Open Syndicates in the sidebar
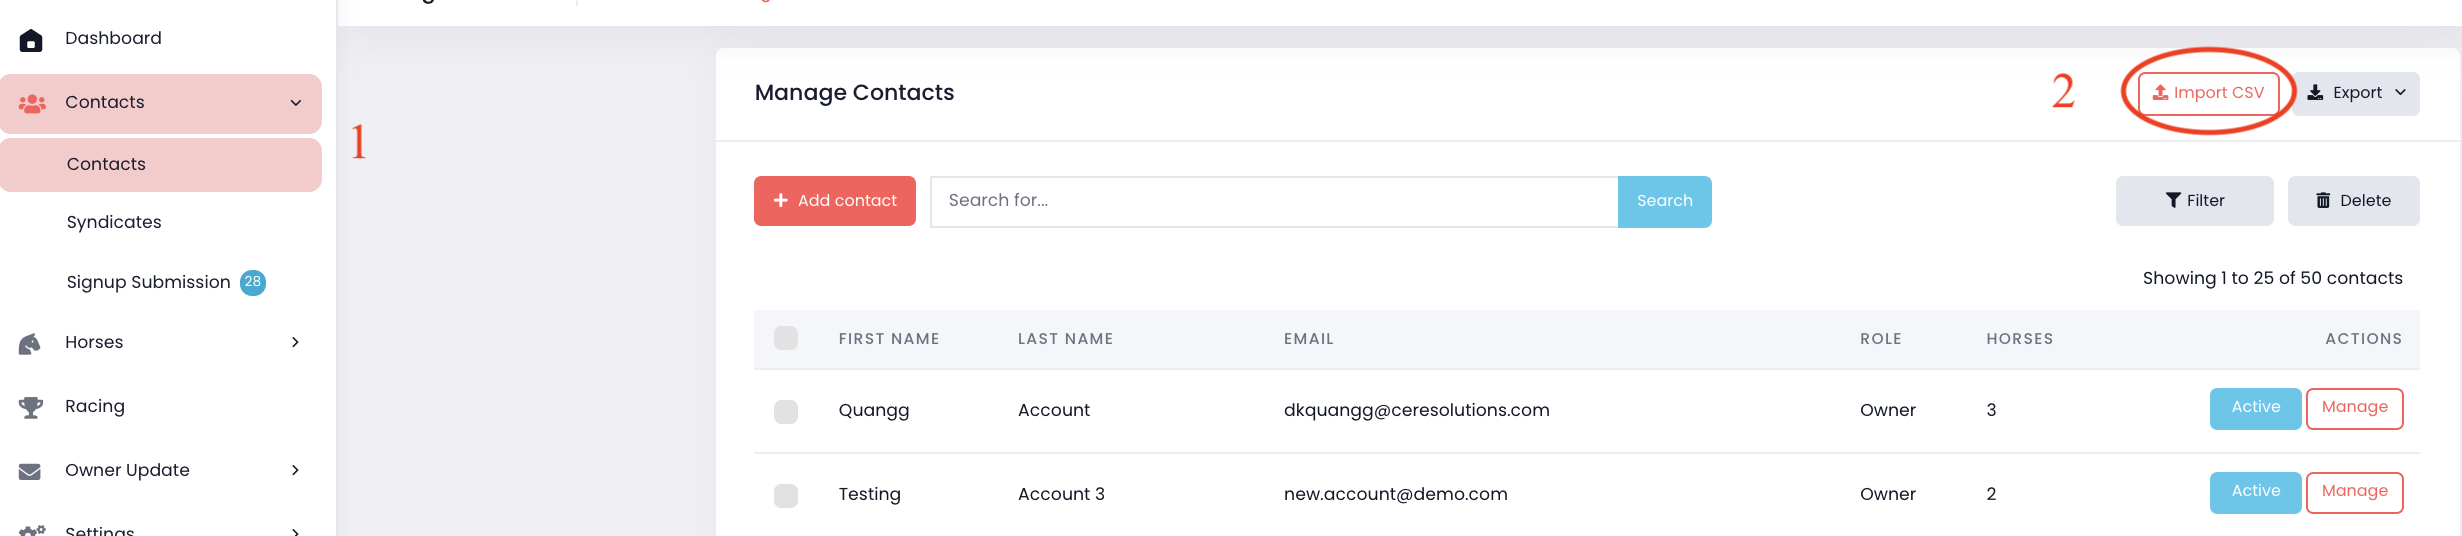The image size is (2462, 536). point(114,222)
